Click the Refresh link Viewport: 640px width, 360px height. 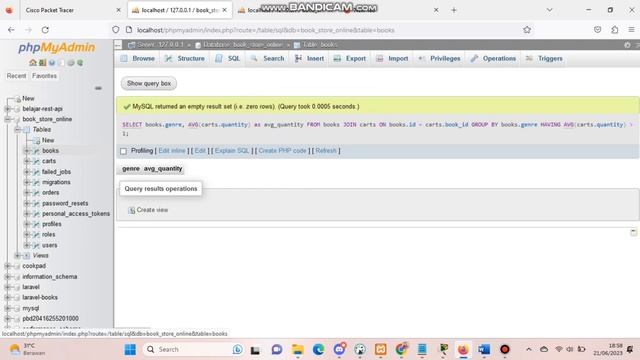click(326, 151)
